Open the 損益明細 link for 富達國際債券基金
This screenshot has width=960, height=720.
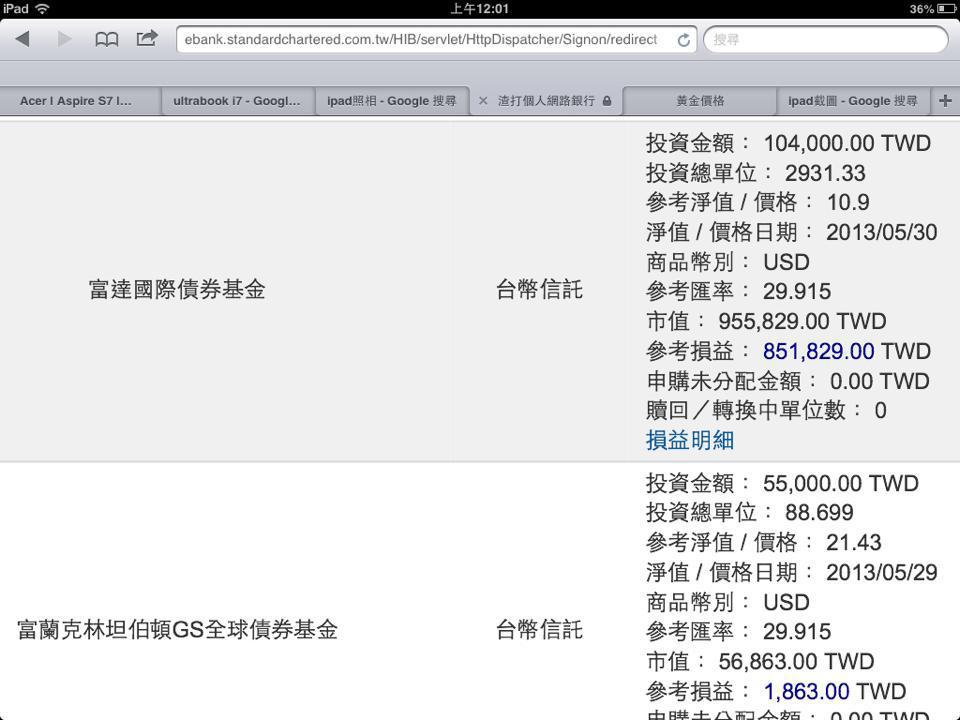(x=690, y=440)
